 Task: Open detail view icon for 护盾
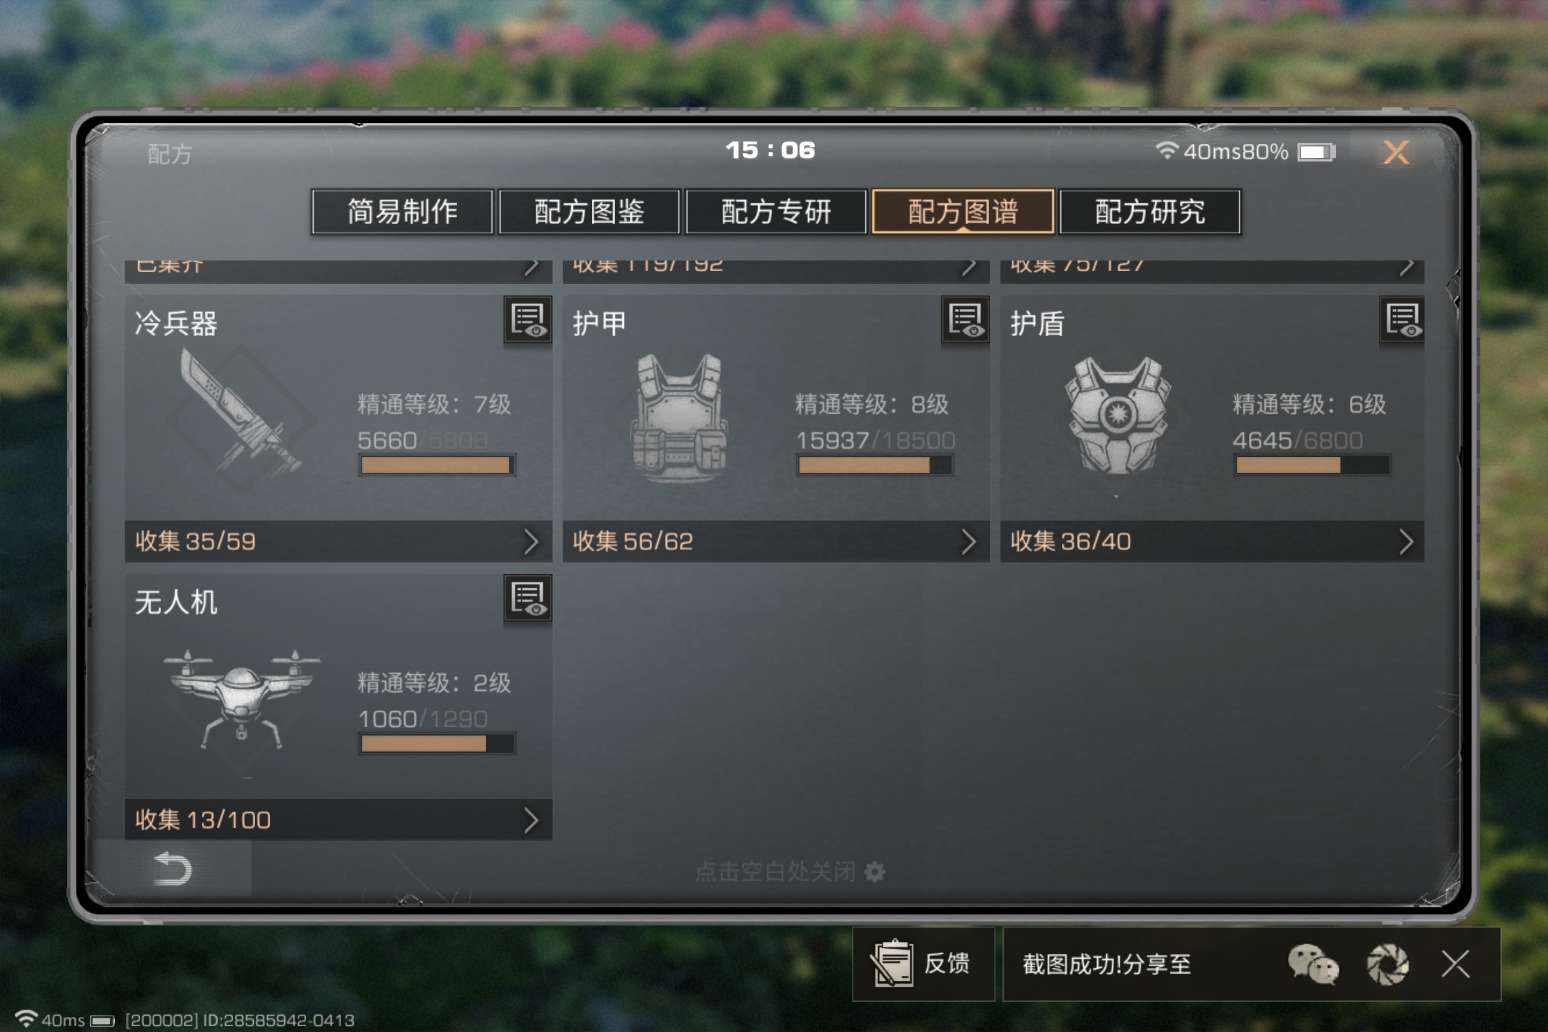point(1402,320)
